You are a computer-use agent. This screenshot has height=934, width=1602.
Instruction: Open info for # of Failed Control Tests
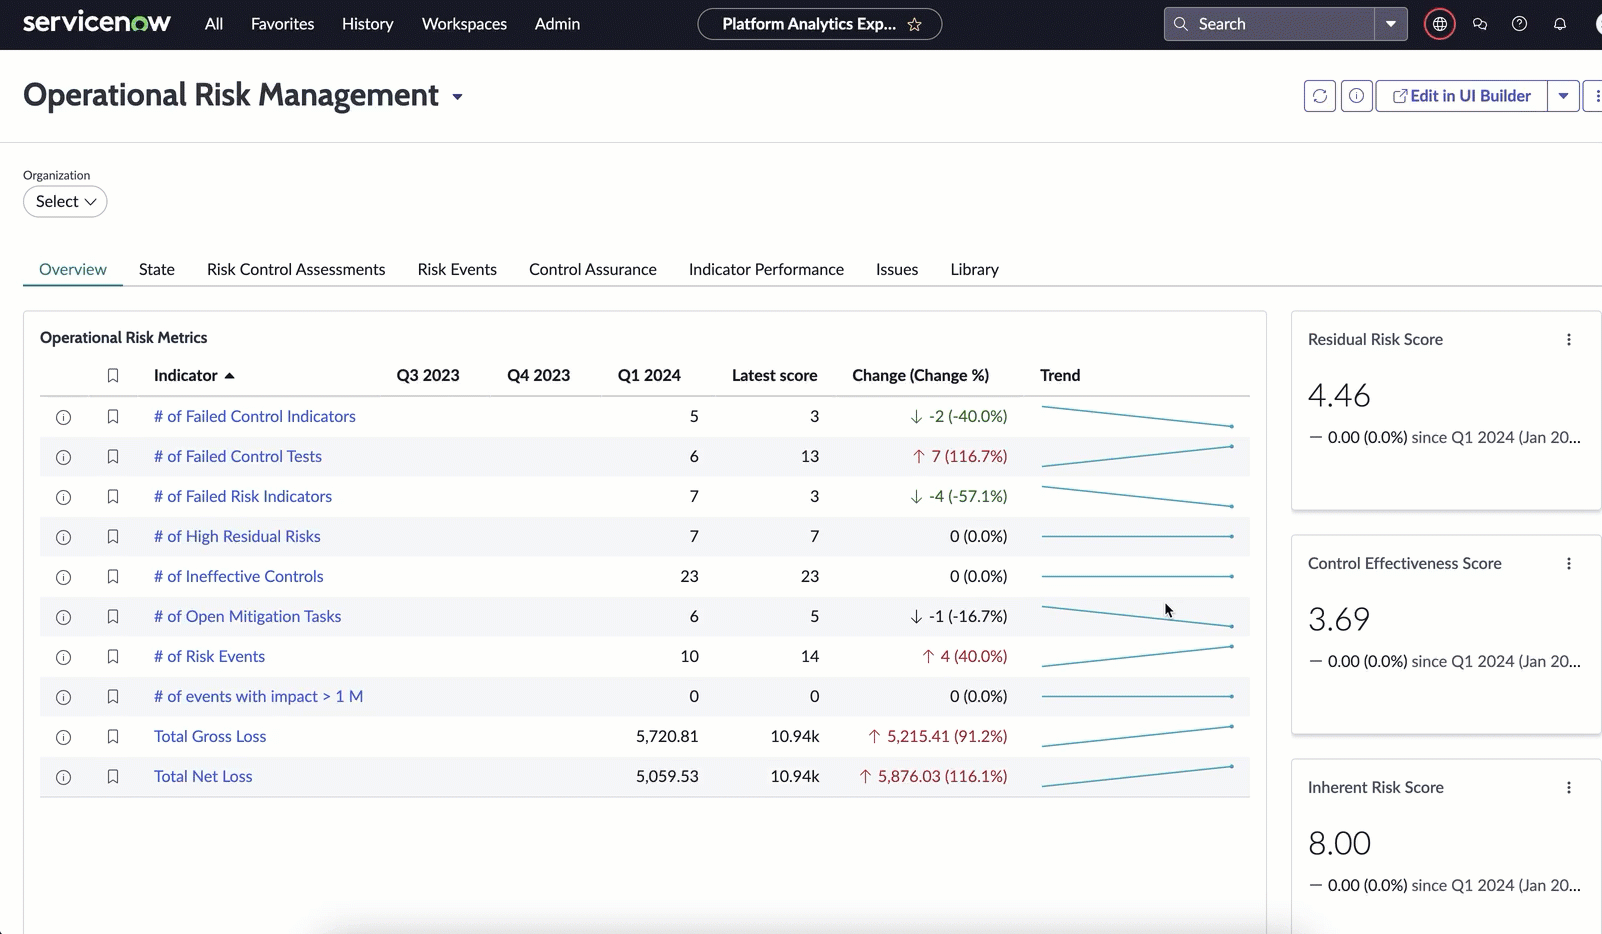[63, 457]
